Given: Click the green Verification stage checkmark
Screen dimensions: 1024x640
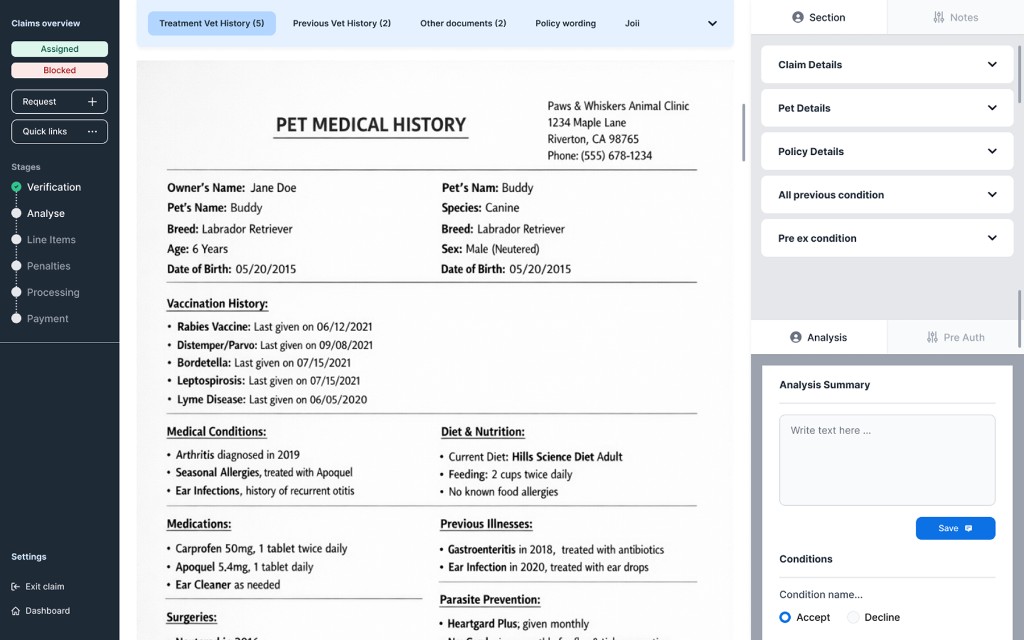Looking at the screenshot, I should pyautogui.click(x=16, y=187).
